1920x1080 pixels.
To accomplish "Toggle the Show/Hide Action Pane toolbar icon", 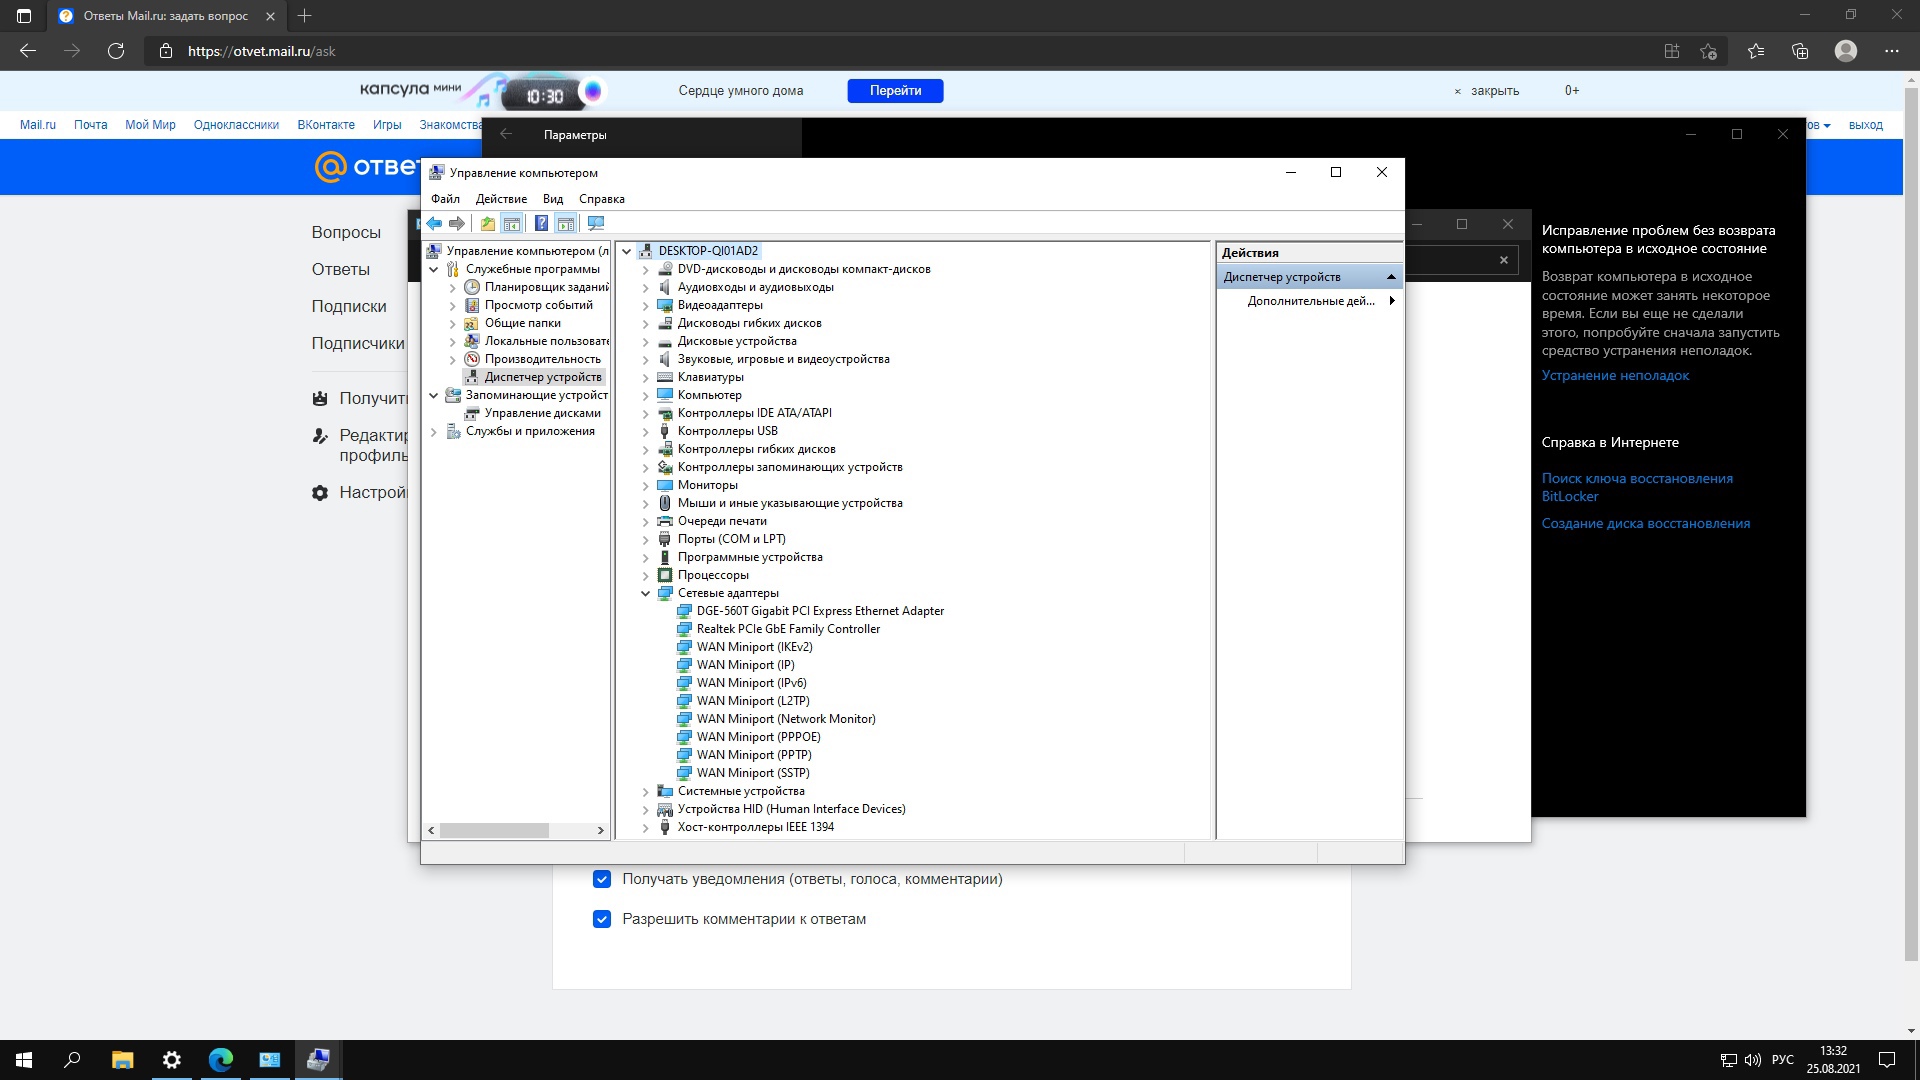I will (x=566, y=223).
